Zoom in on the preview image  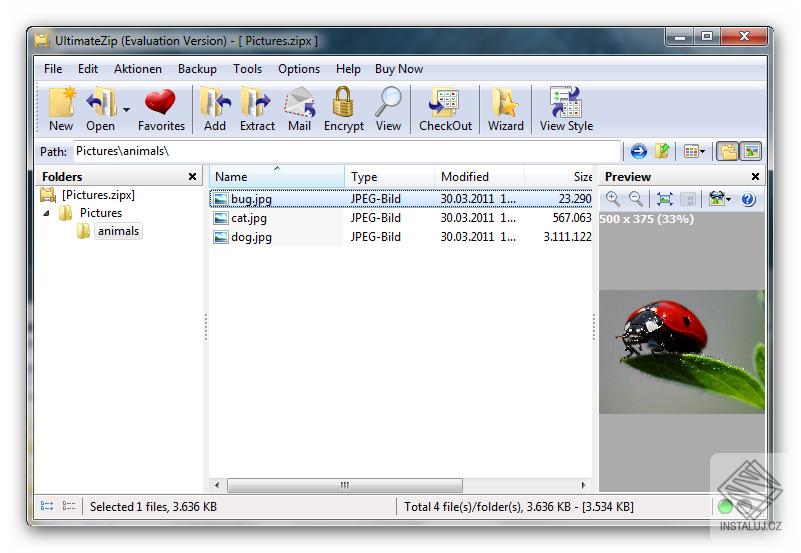point(612,199)
